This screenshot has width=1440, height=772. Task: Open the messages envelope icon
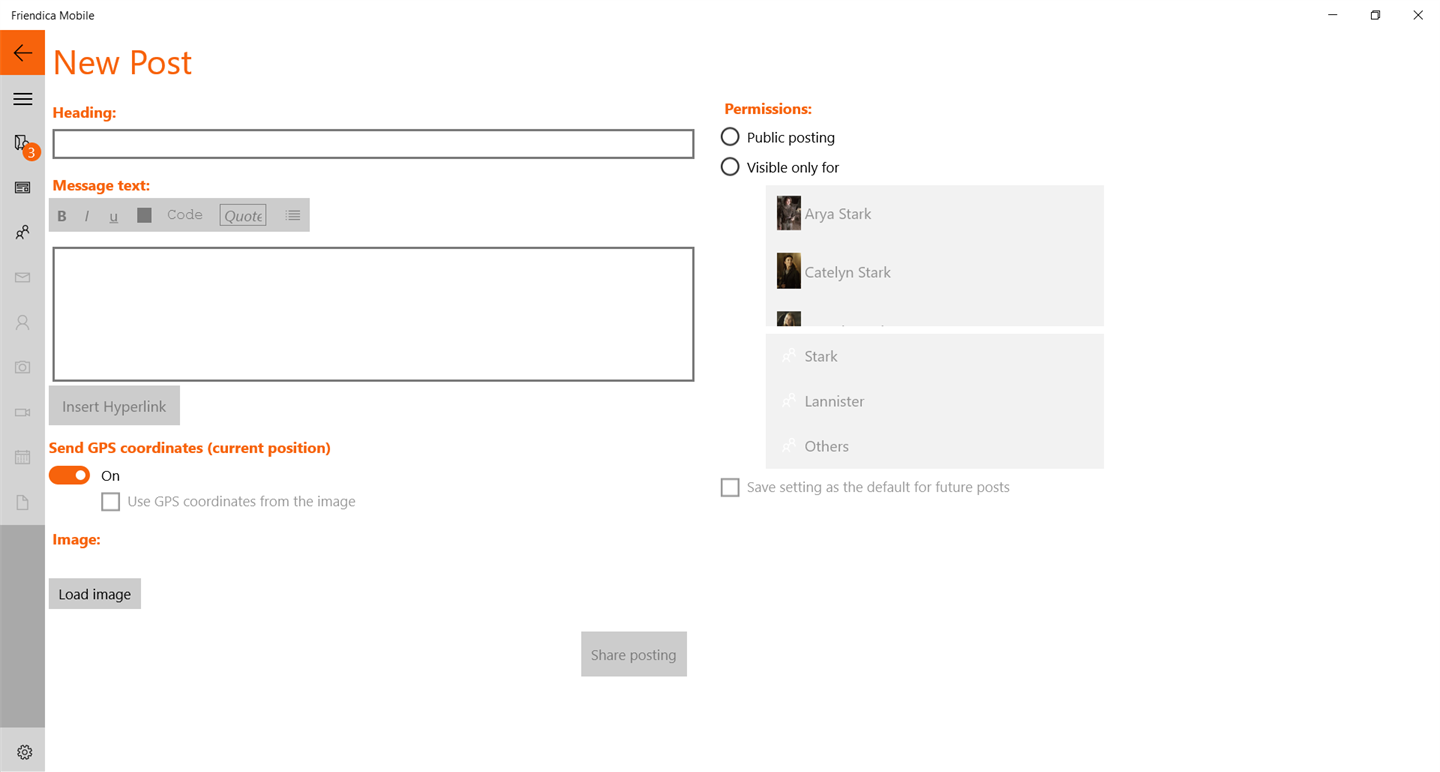tap(22, 277)
